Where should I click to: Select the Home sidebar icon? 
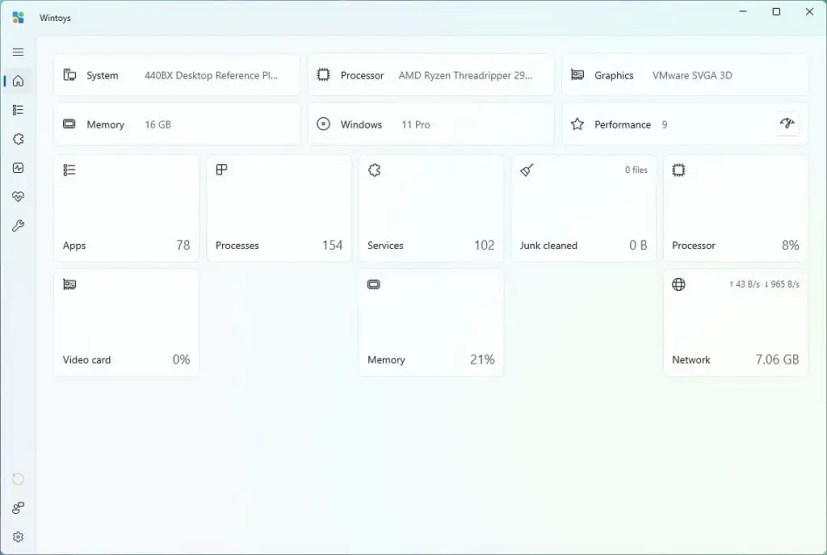18,81
